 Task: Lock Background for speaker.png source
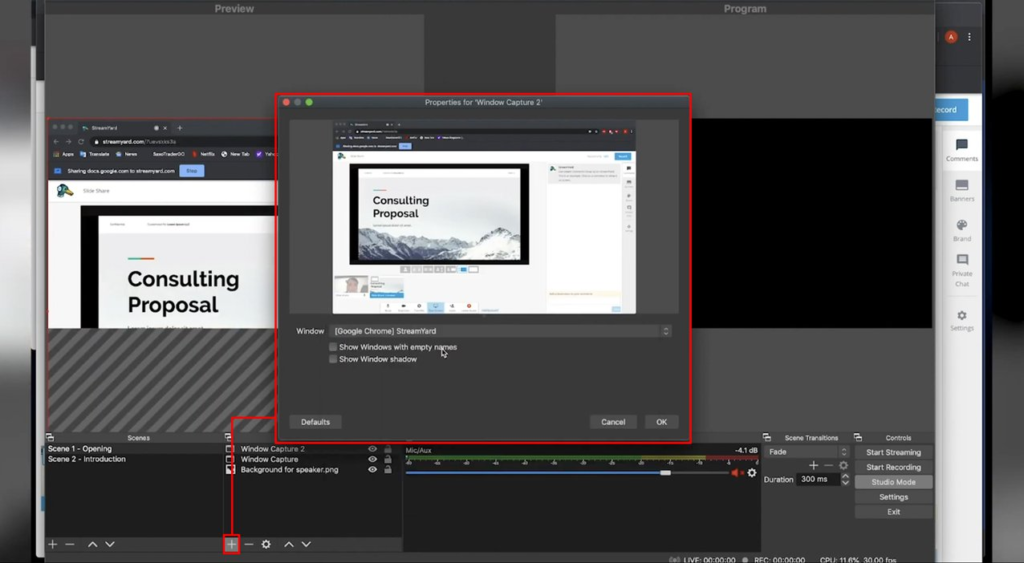tap(388, 470)
